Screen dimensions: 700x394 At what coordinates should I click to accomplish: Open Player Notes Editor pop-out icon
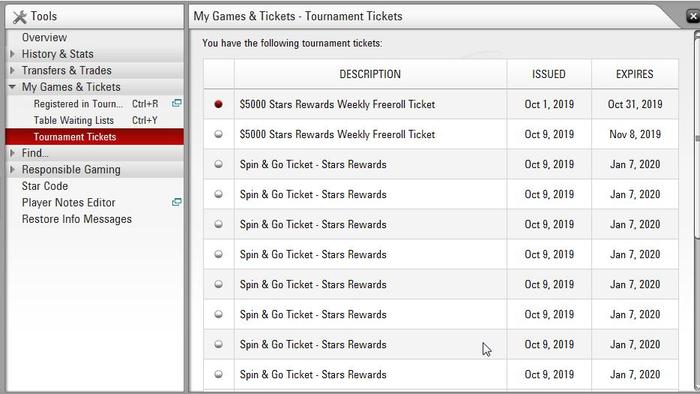(x=177, y=202)
